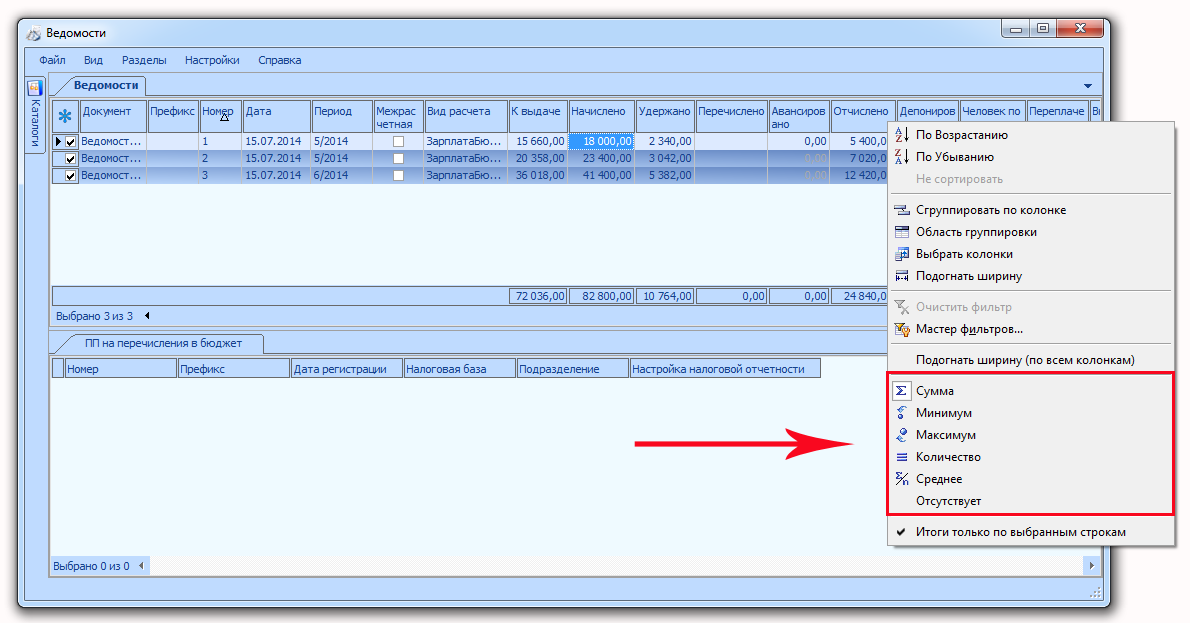Click the sigma Сумма icon

(902, 391)
